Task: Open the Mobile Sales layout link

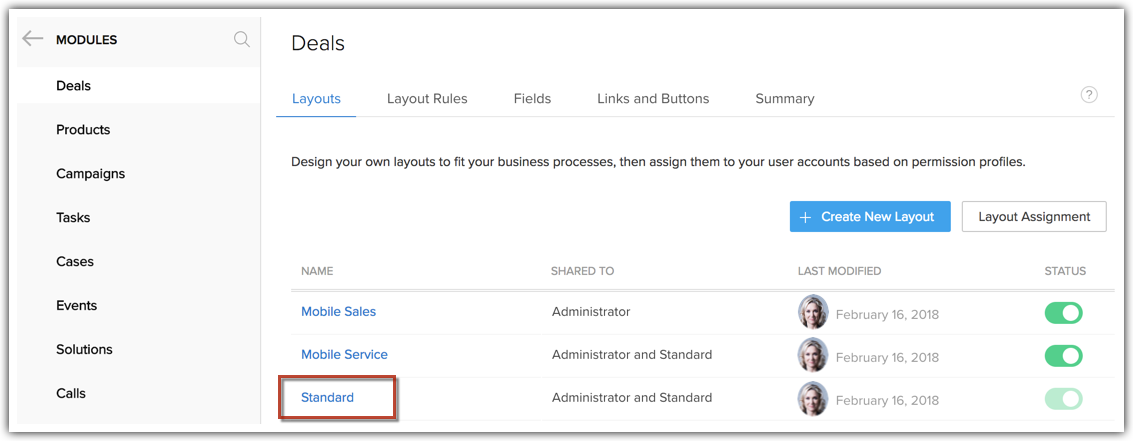Action: [x=338, y=311]
